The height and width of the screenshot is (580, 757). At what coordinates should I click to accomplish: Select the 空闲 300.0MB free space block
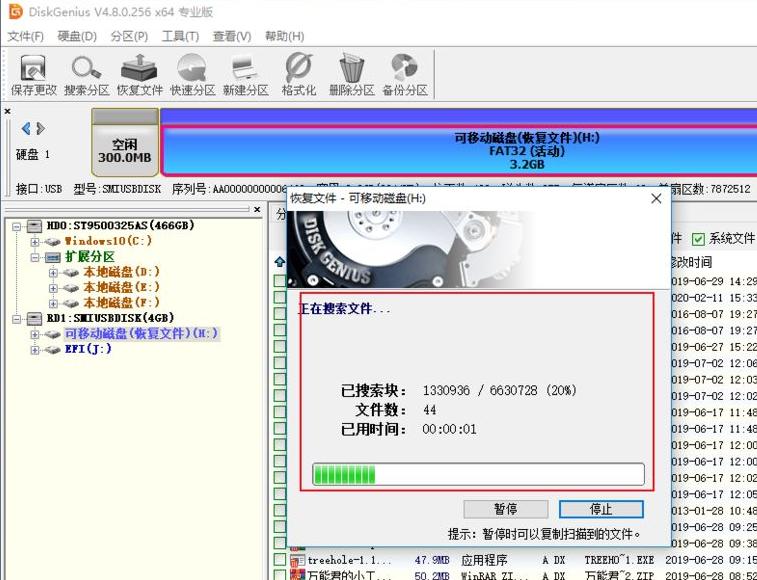click(125, 142)
